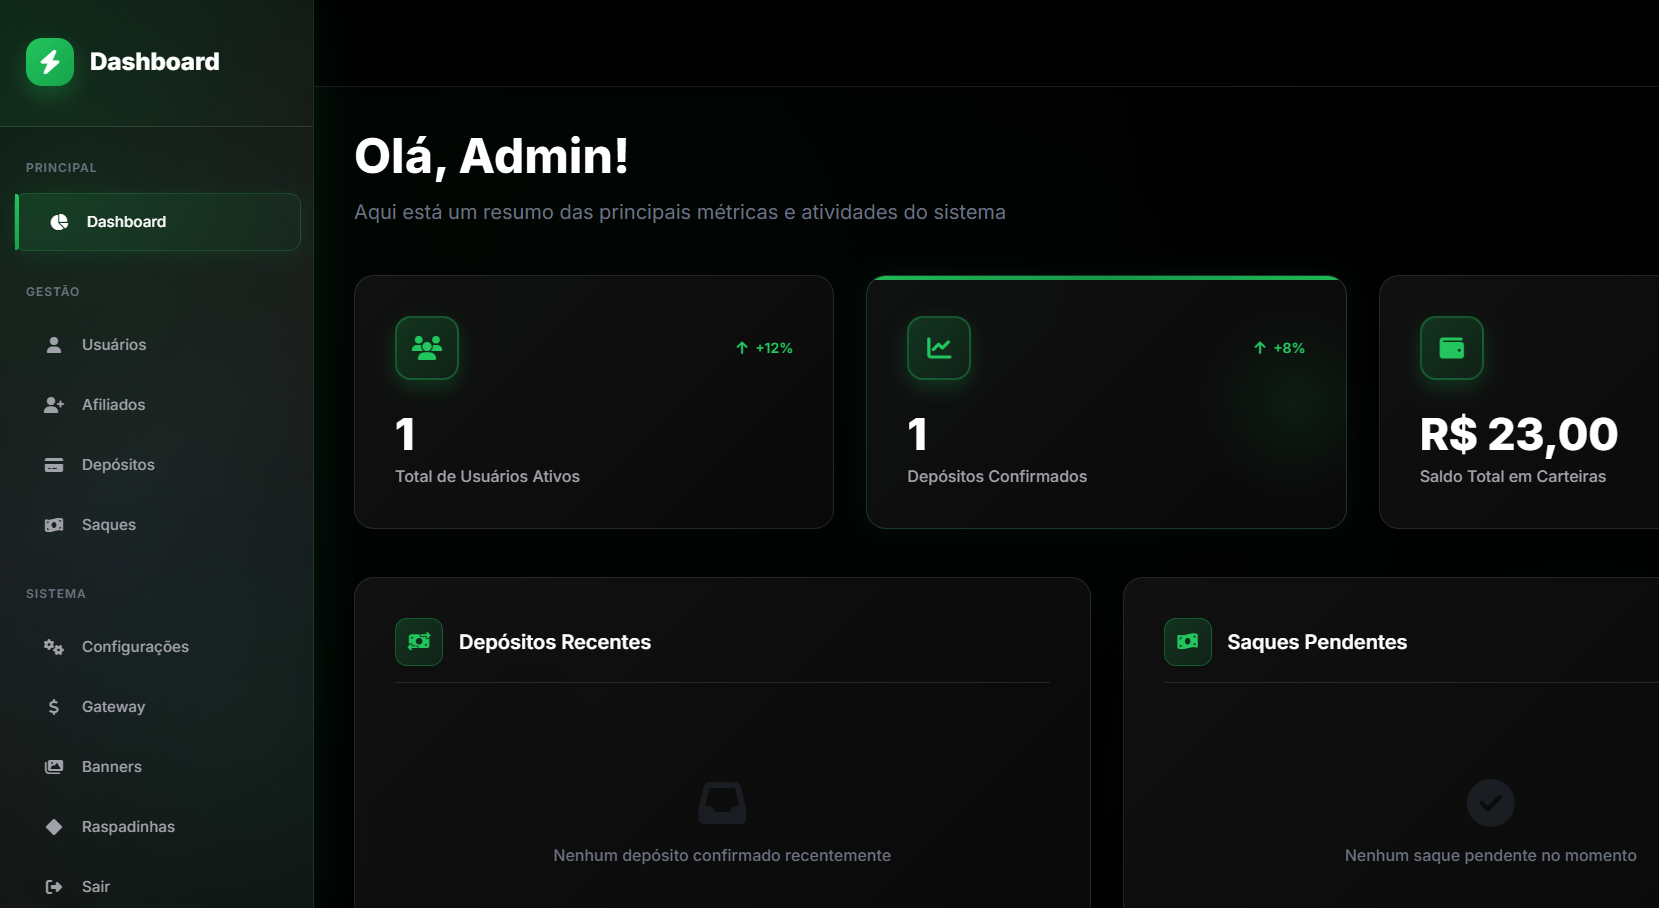Open Configurações settings page
Image resolution: width=1659 pixels, height=908 pixels.
[134, 647]
